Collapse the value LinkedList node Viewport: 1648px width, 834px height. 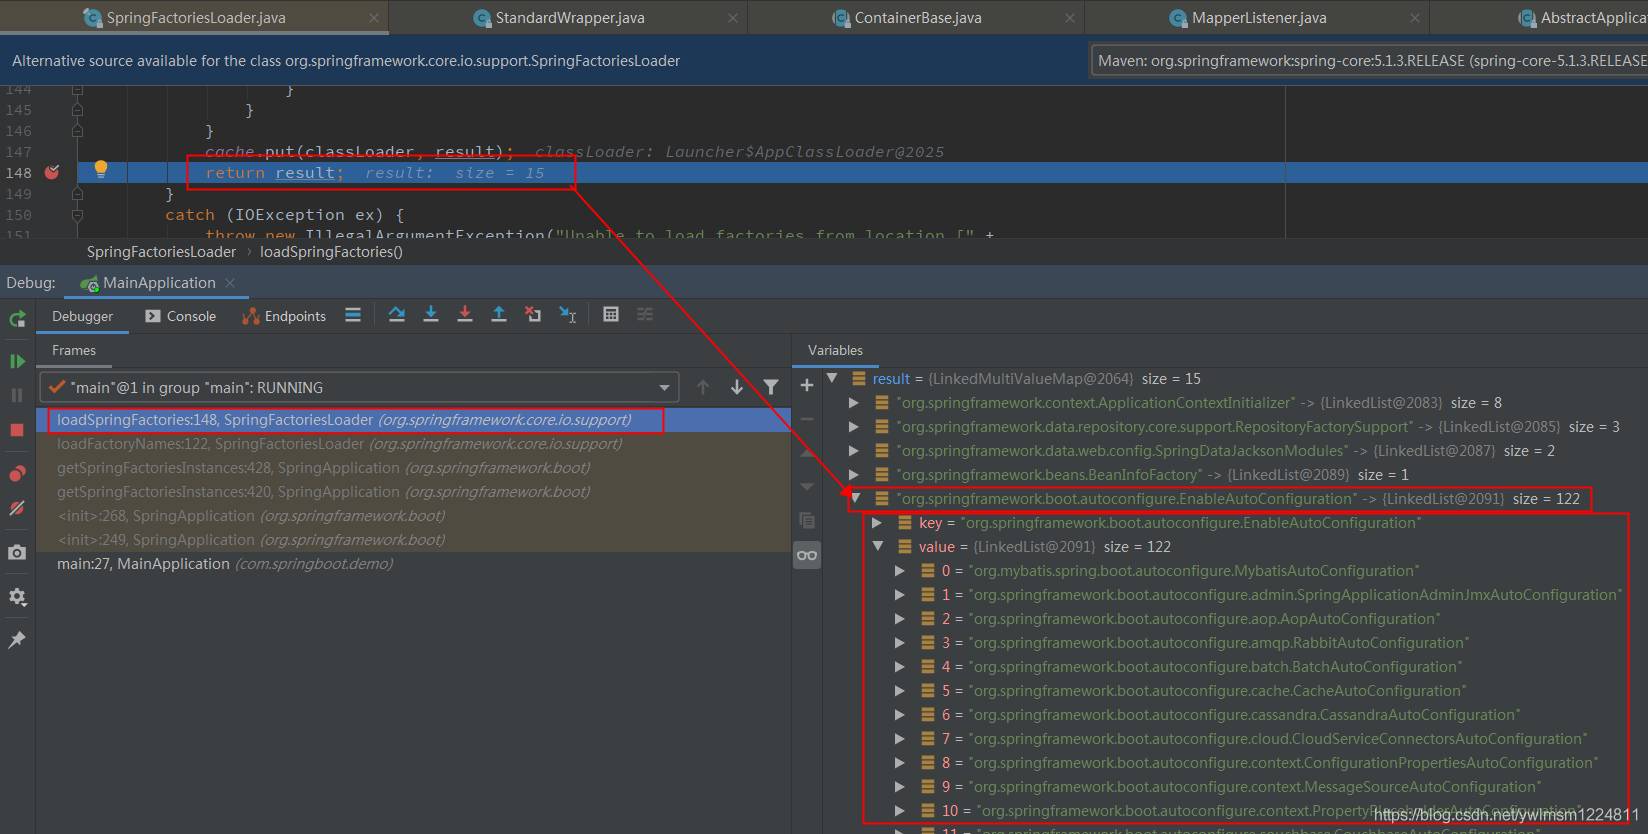(878, 546)
